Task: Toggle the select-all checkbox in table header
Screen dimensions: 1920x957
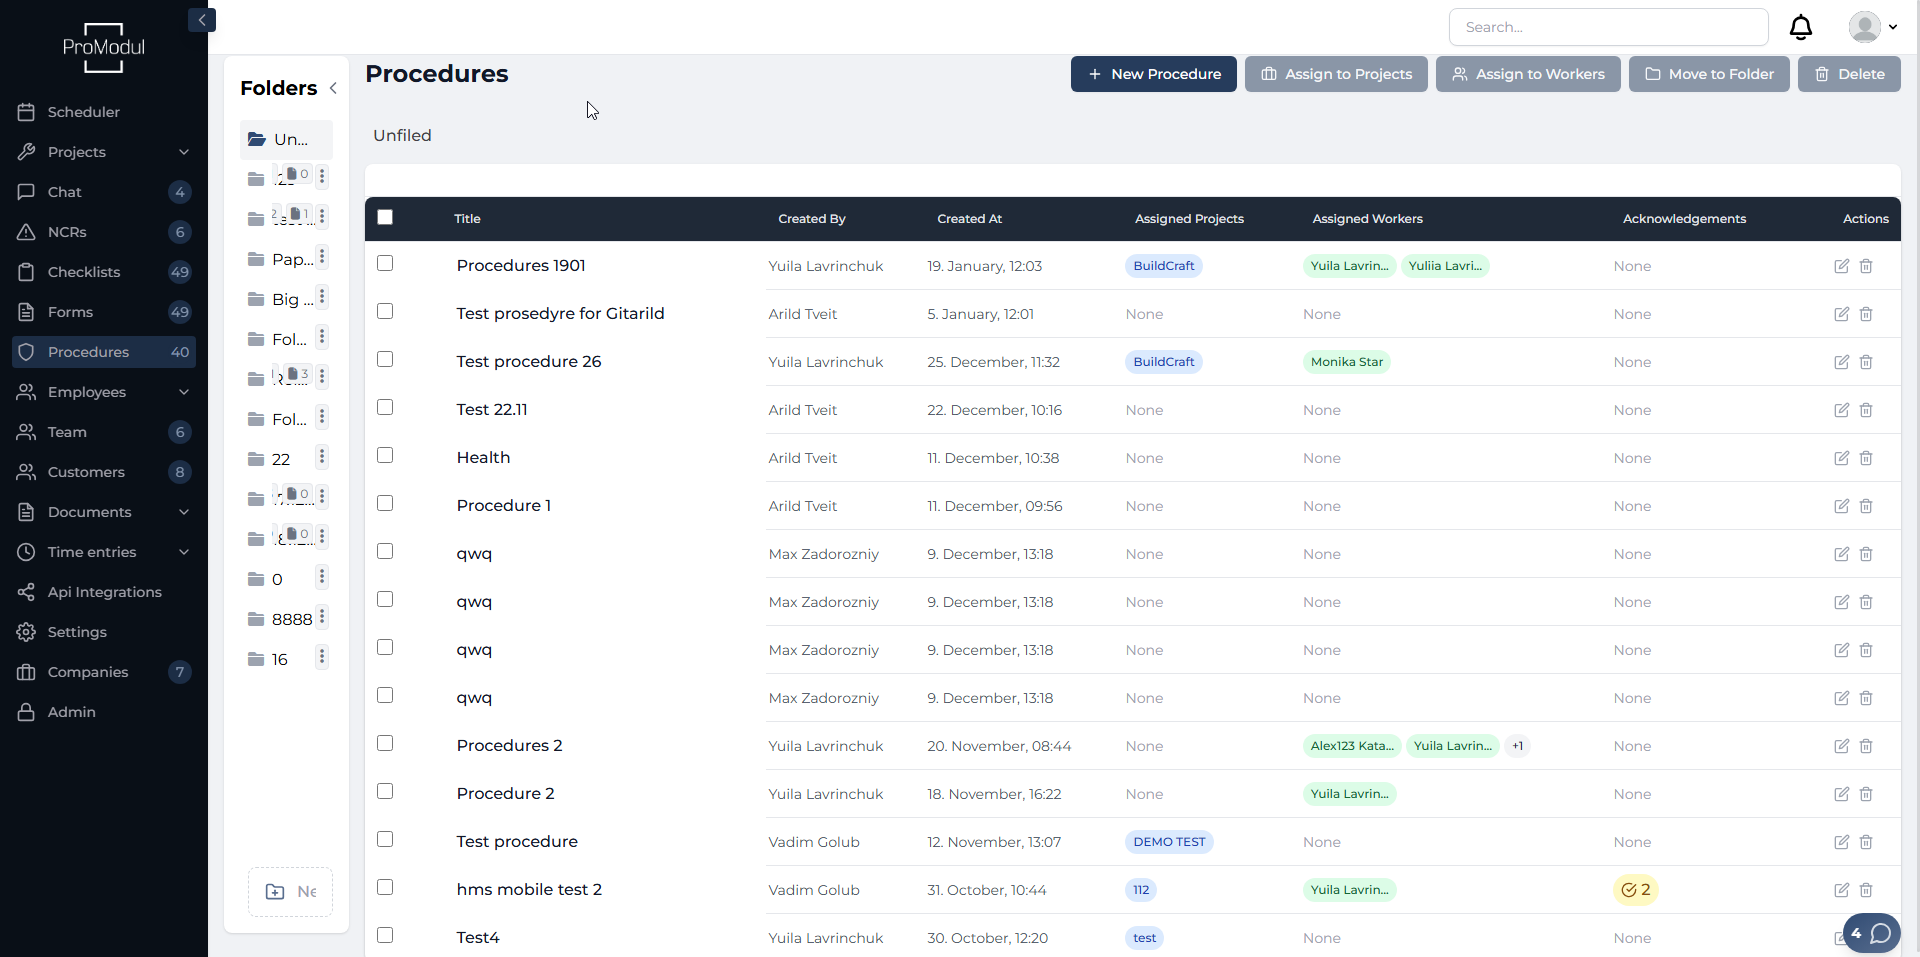Action: (385, 218)
